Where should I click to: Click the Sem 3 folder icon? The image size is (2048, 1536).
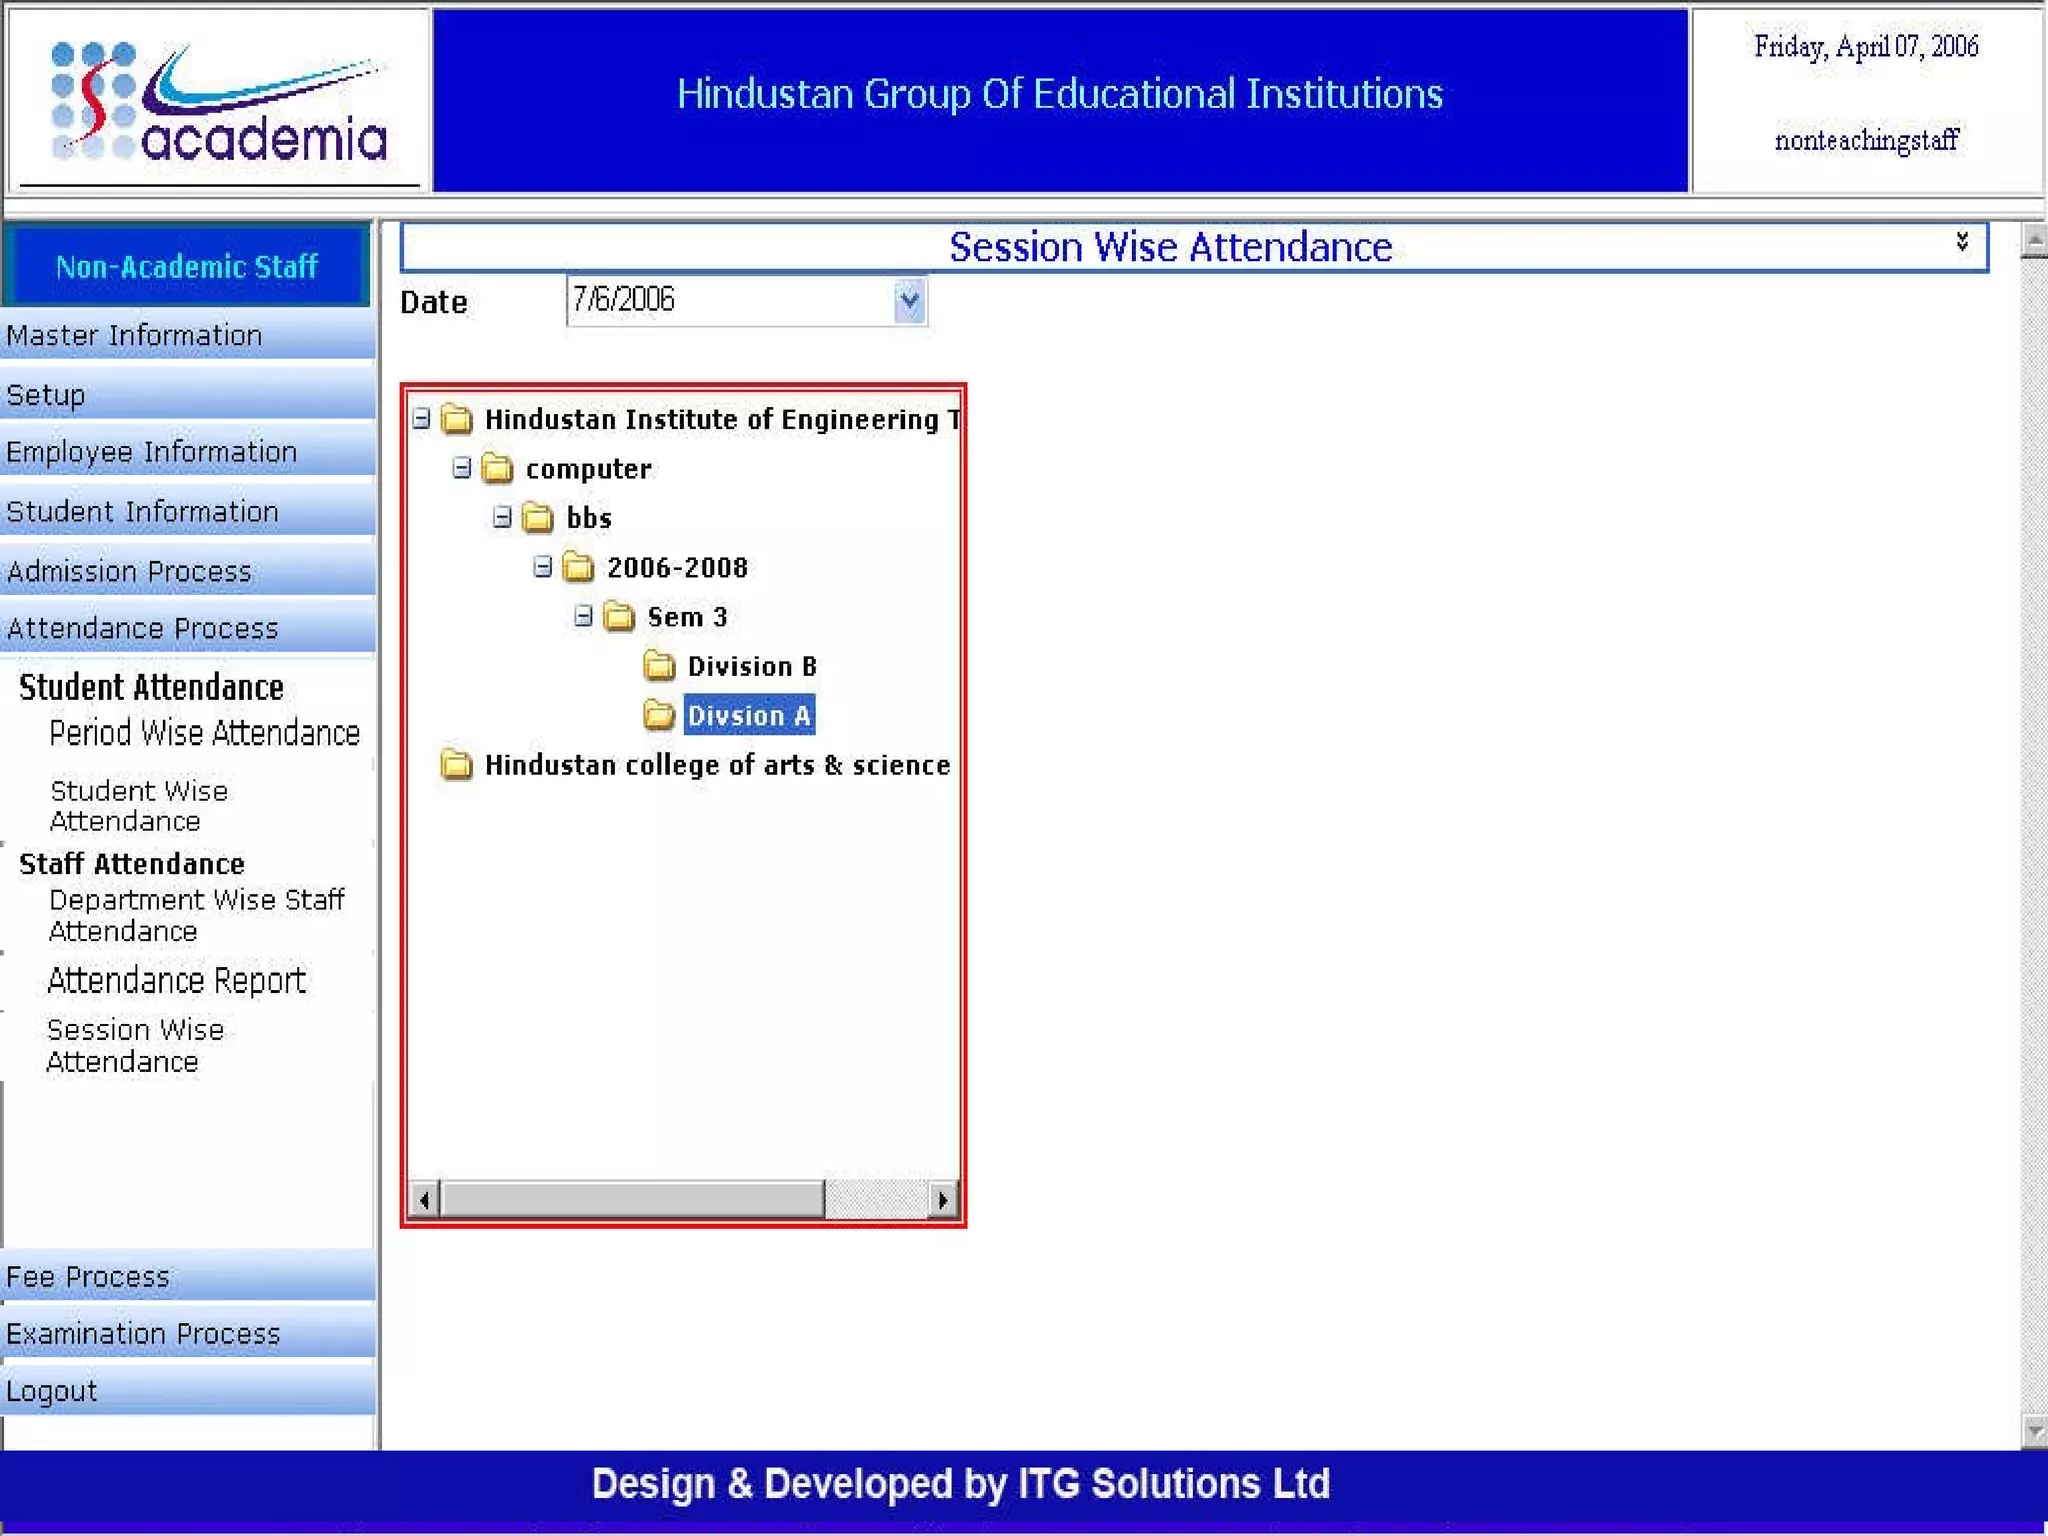coord(619,616)
